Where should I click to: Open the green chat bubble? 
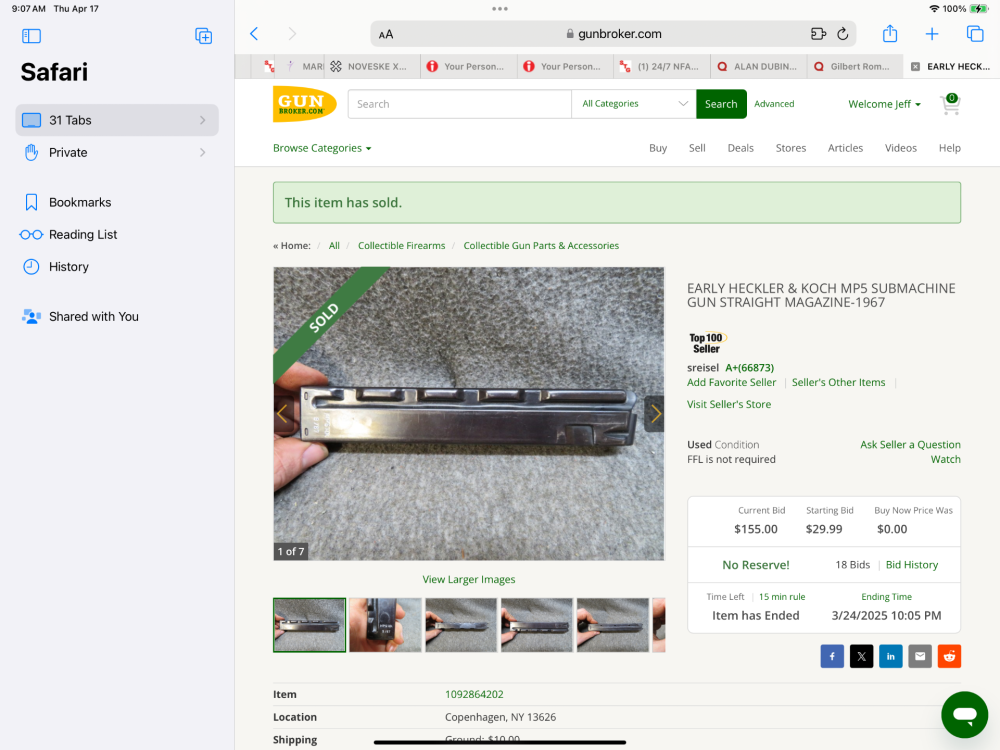964,714
